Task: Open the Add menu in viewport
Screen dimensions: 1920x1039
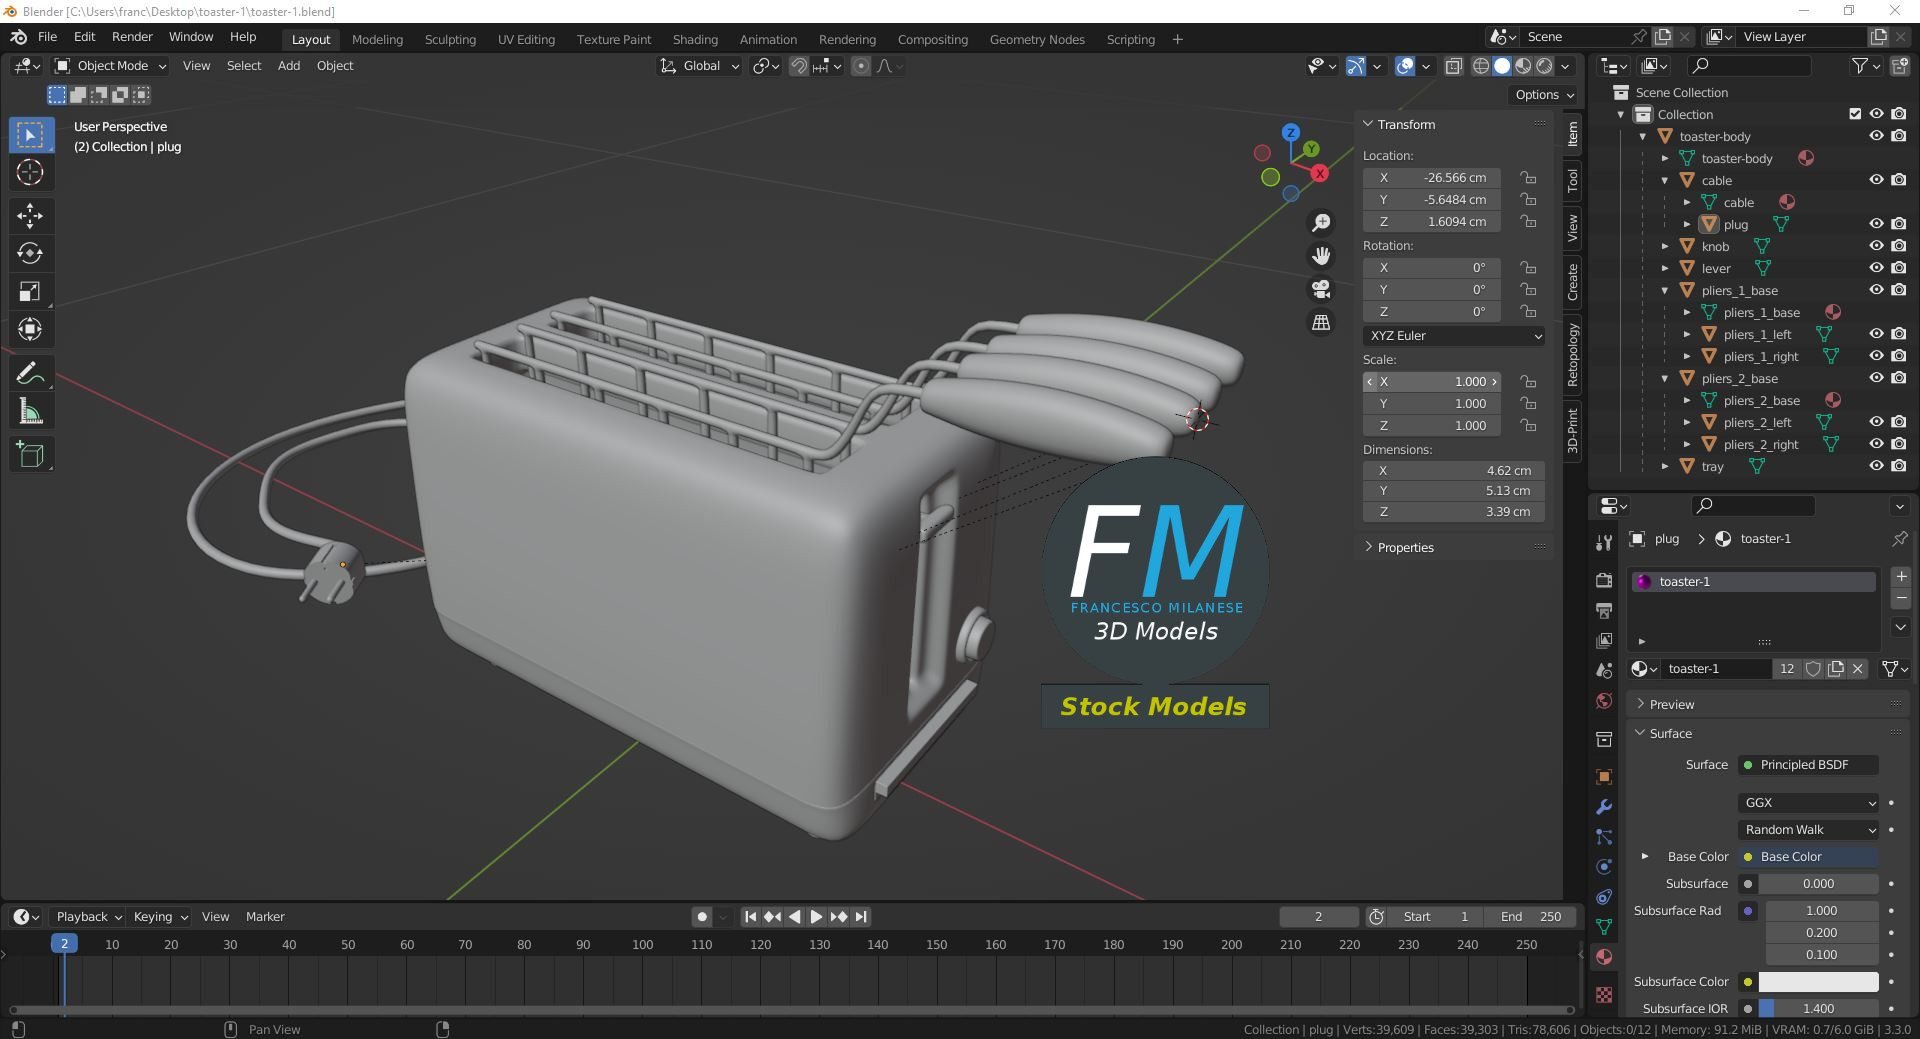Action: tap(289, 66)
